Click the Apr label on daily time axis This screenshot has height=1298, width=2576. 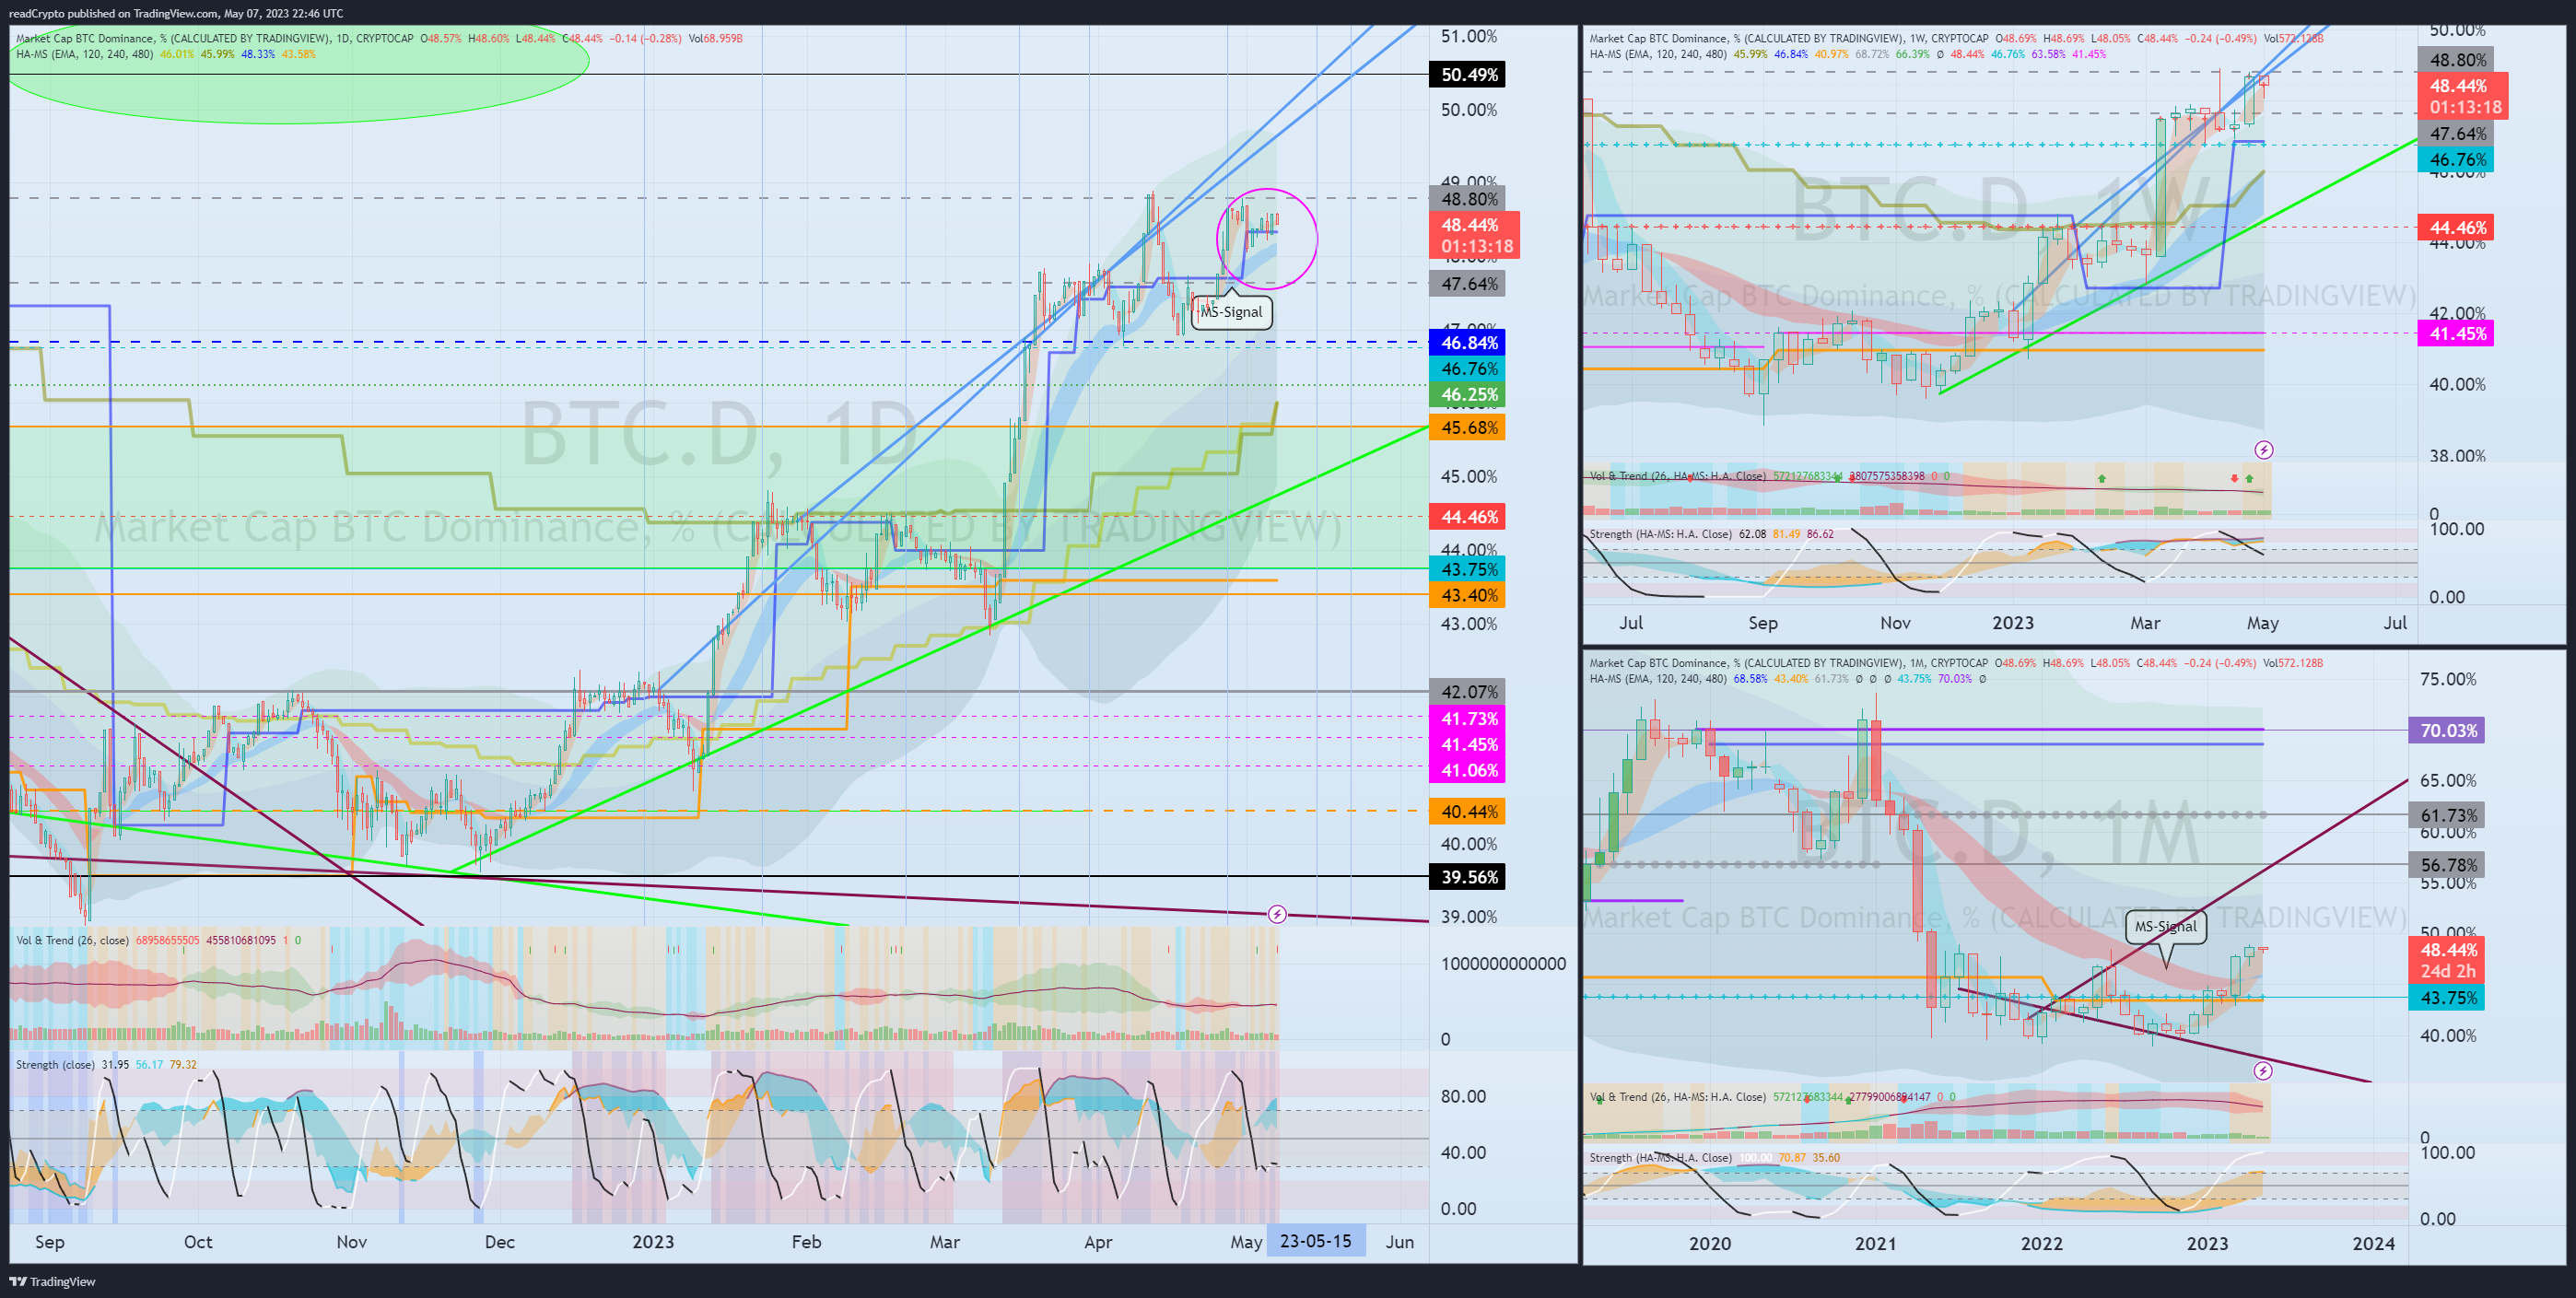click(x=1098, y=1242)
